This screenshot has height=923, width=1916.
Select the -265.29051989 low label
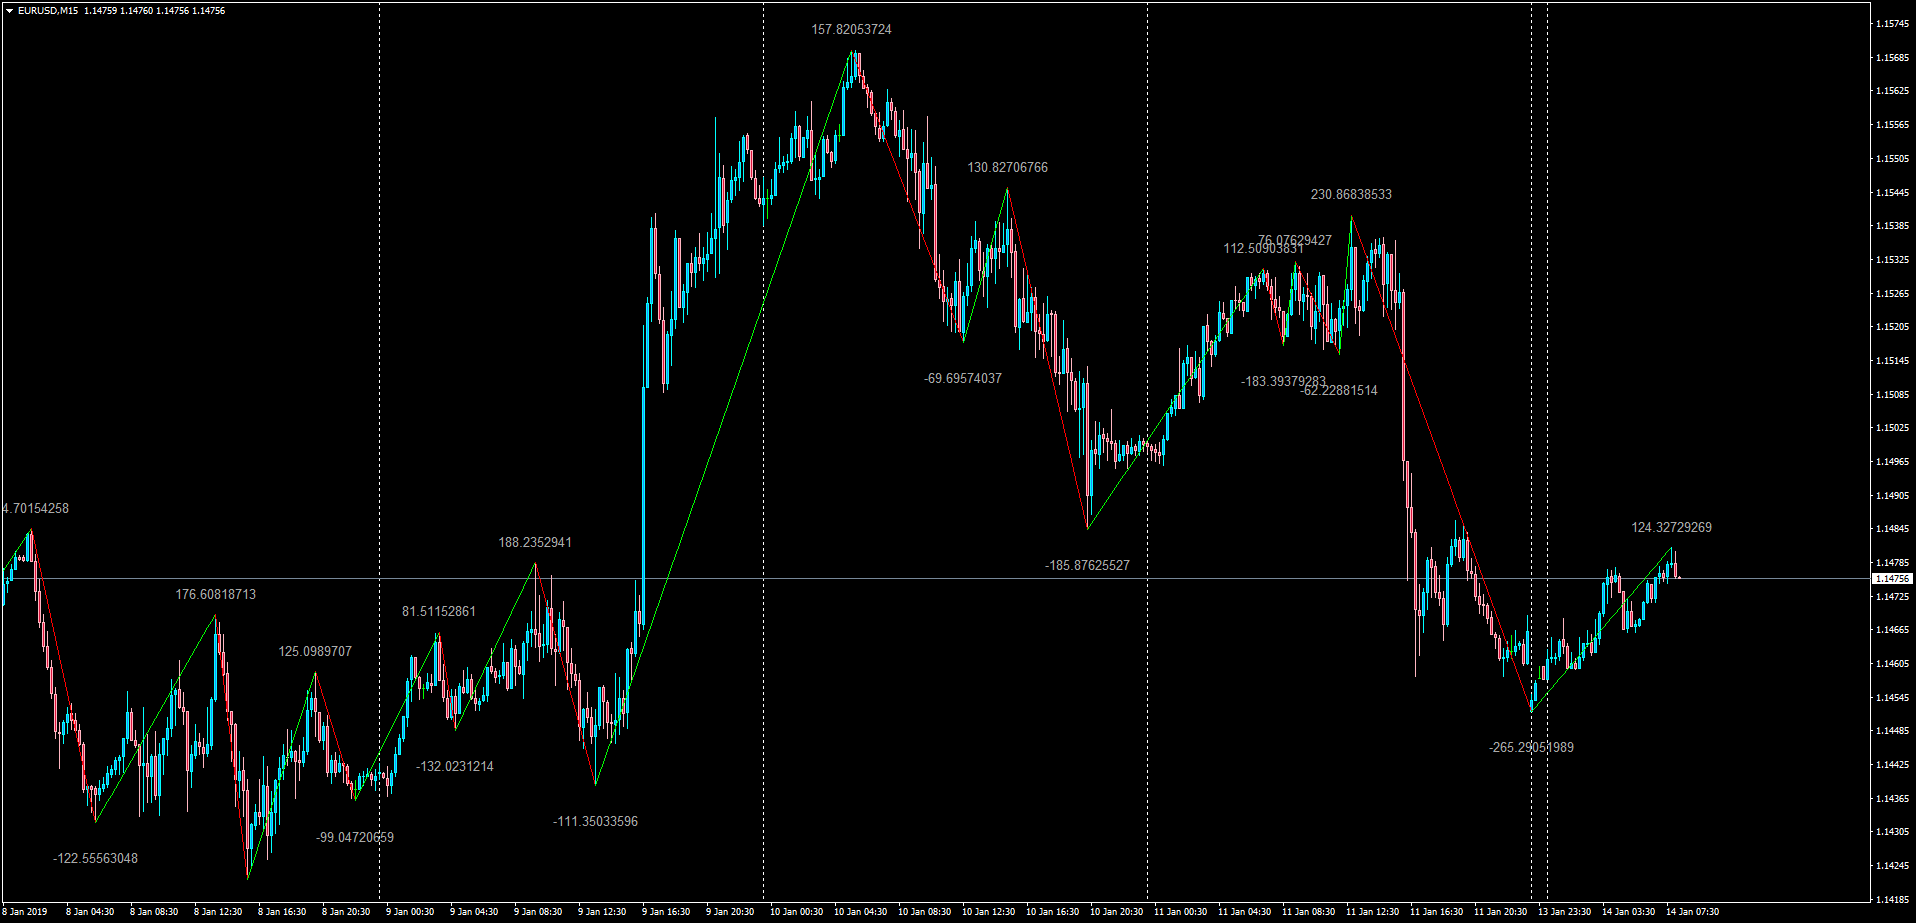(1531, 748)
